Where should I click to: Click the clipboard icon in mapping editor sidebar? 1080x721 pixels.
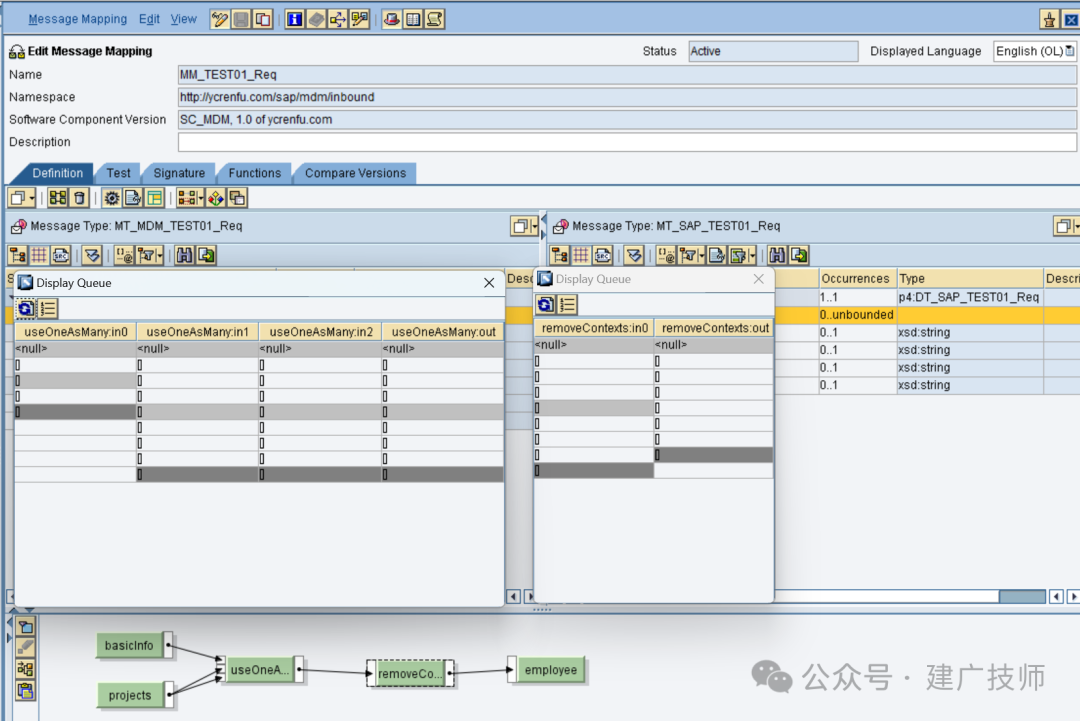click(x=25, y=691)
